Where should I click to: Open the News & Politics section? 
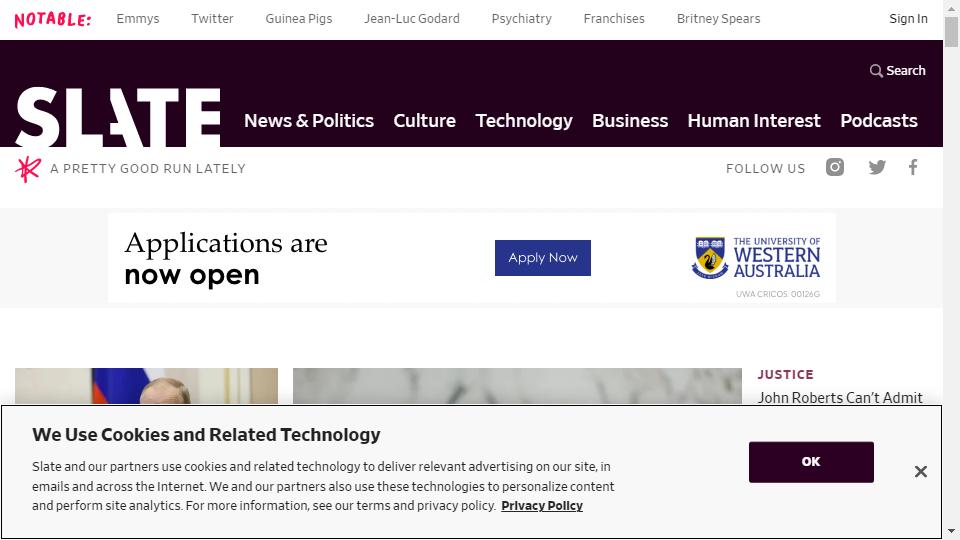[x=309, y=121]
